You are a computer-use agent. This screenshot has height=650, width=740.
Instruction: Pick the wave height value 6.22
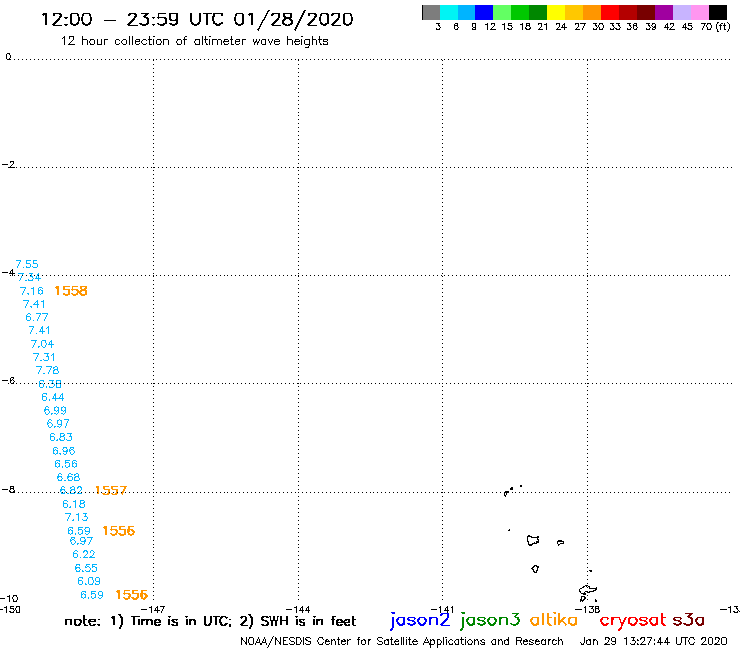pyautogui.click(x=84, y=554)
